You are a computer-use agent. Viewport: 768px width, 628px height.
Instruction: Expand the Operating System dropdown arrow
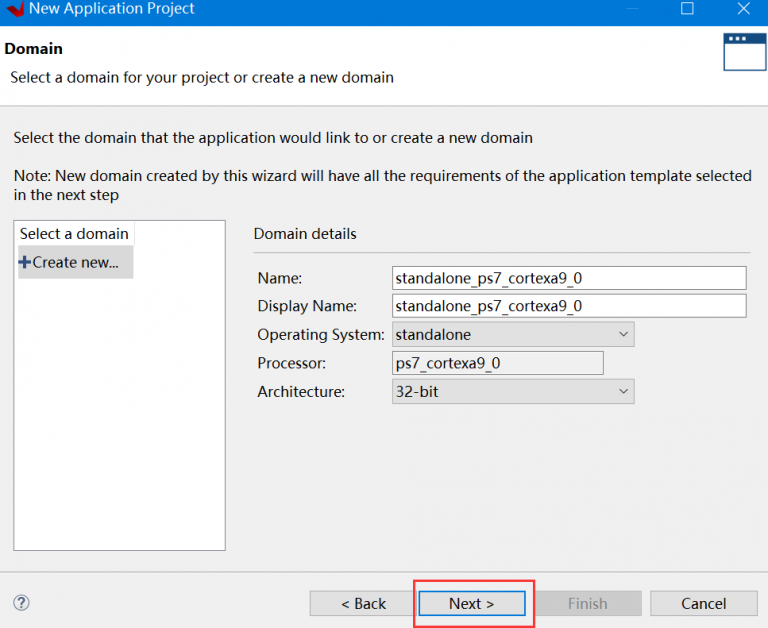[623, 334]
